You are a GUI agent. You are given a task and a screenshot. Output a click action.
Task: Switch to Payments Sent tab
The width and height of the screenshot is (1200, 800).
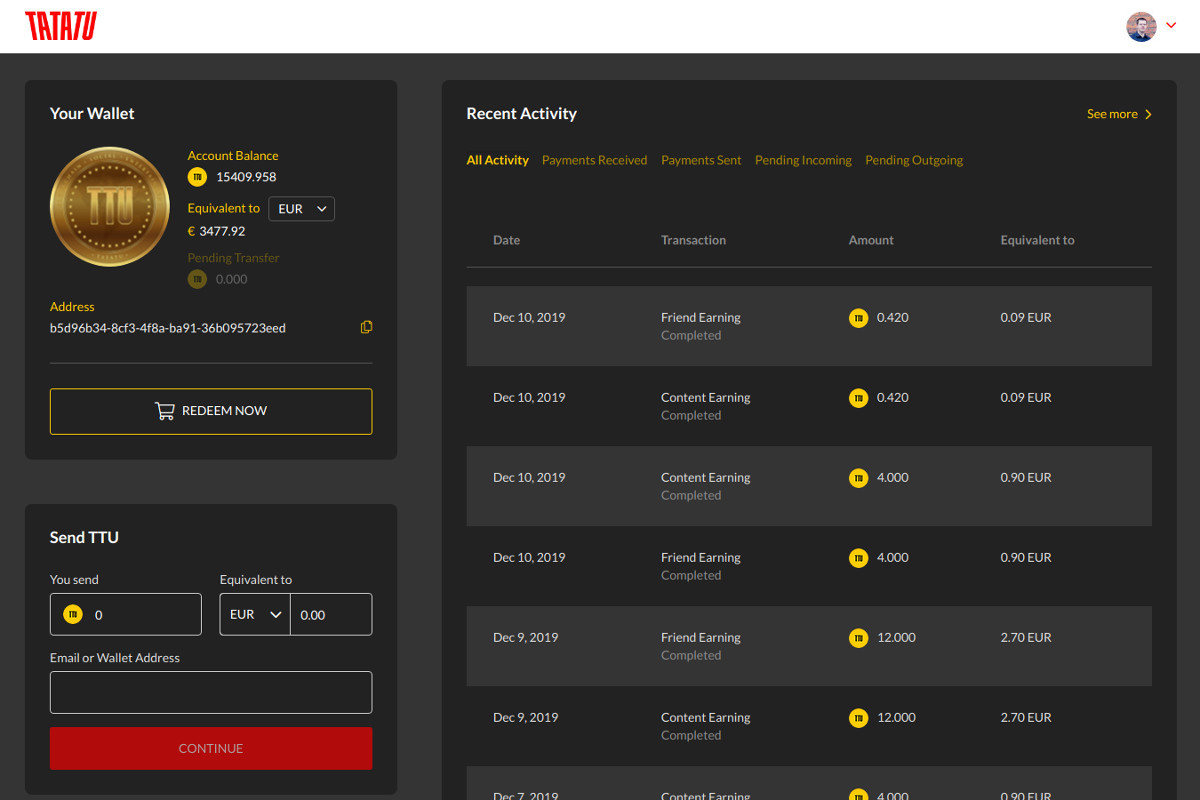coord(701,160)
